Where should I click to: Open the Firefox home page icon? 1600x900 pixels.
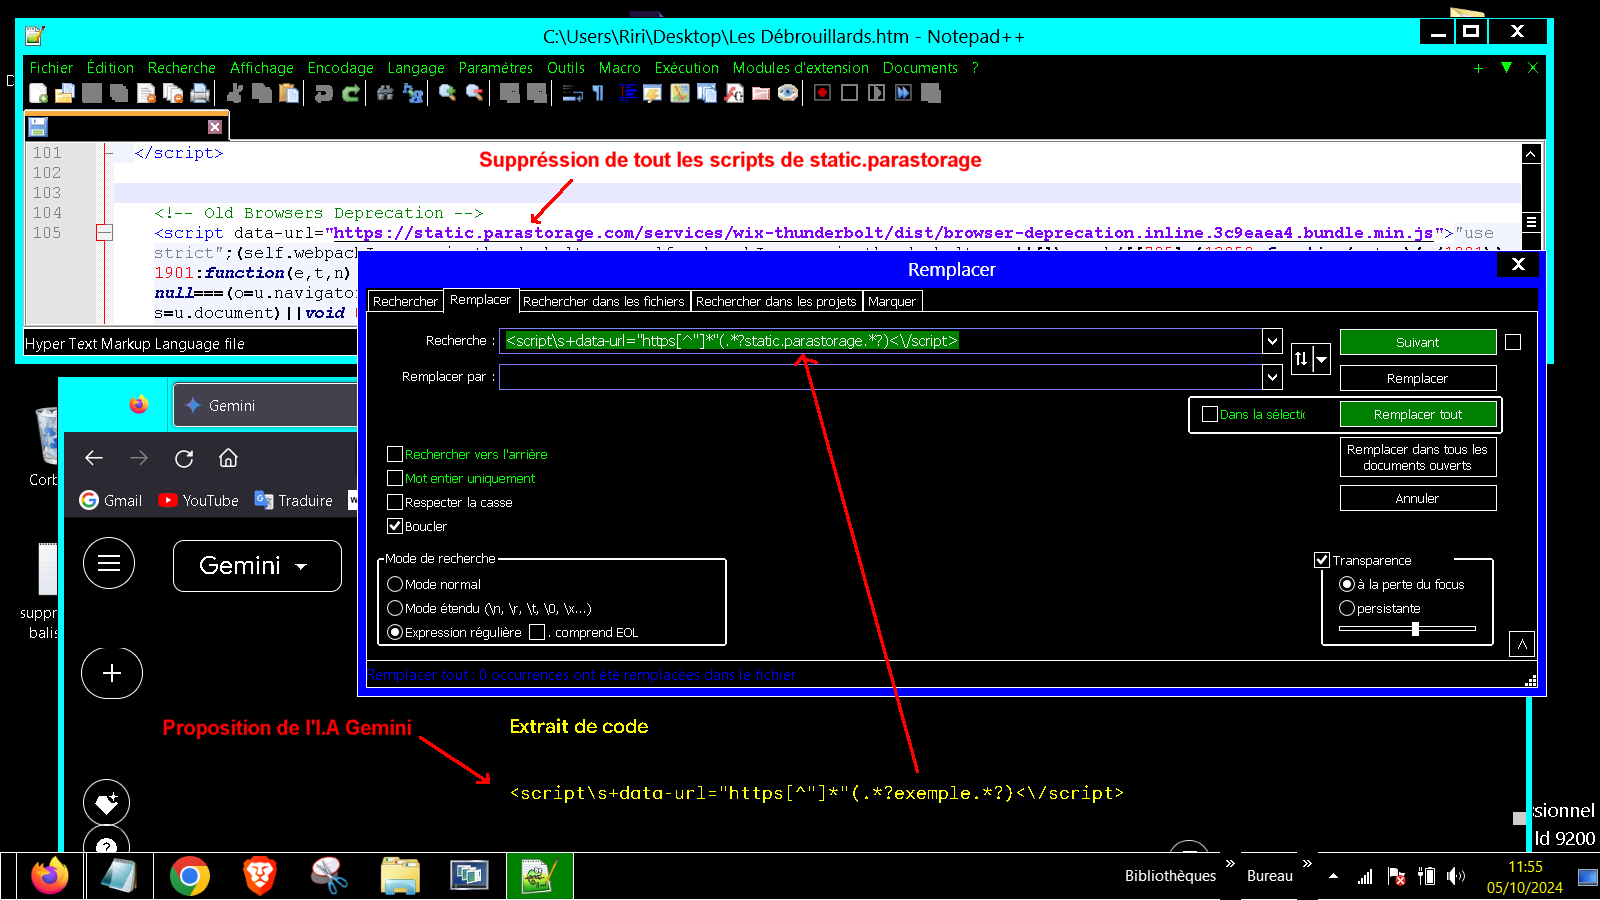[x=228, y=458]
